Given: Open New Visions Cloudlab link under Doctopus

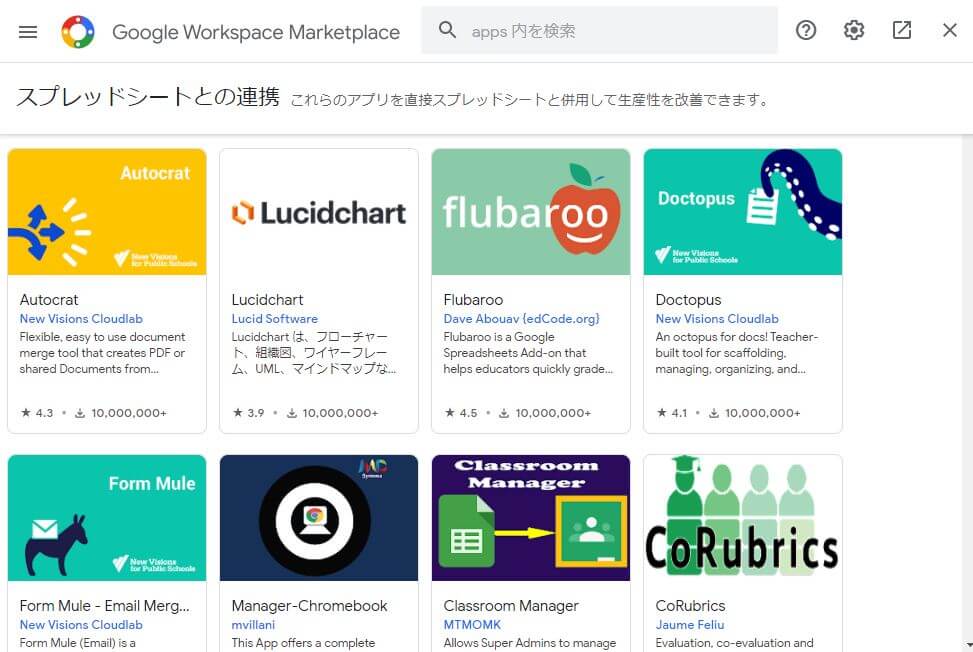Looking at the screenshot, I should [x=717, y=319].
